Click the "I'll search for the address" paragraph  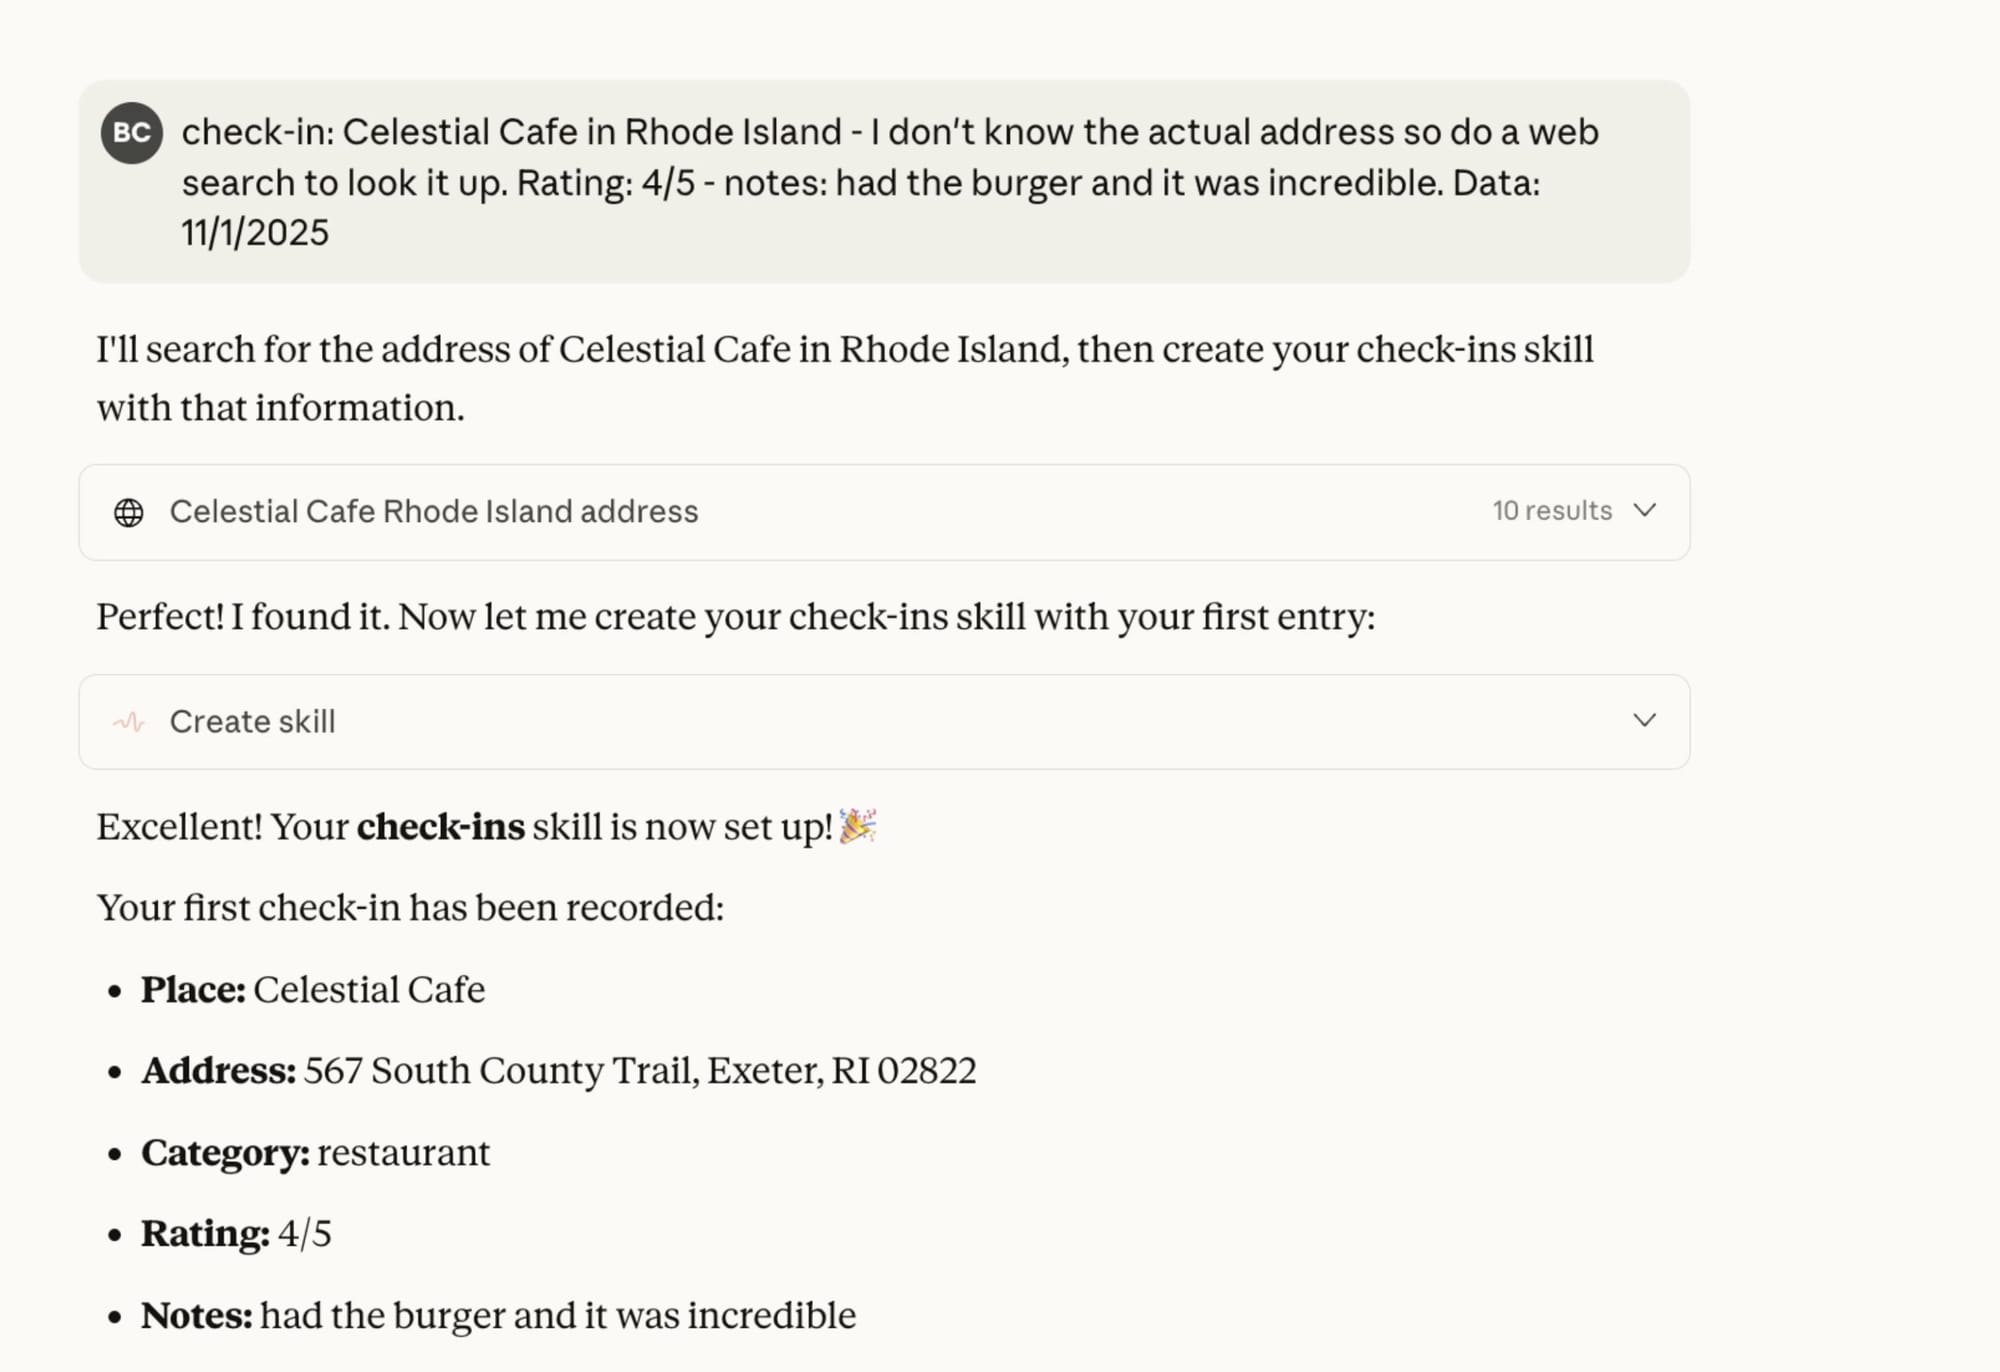click(845, 378)
